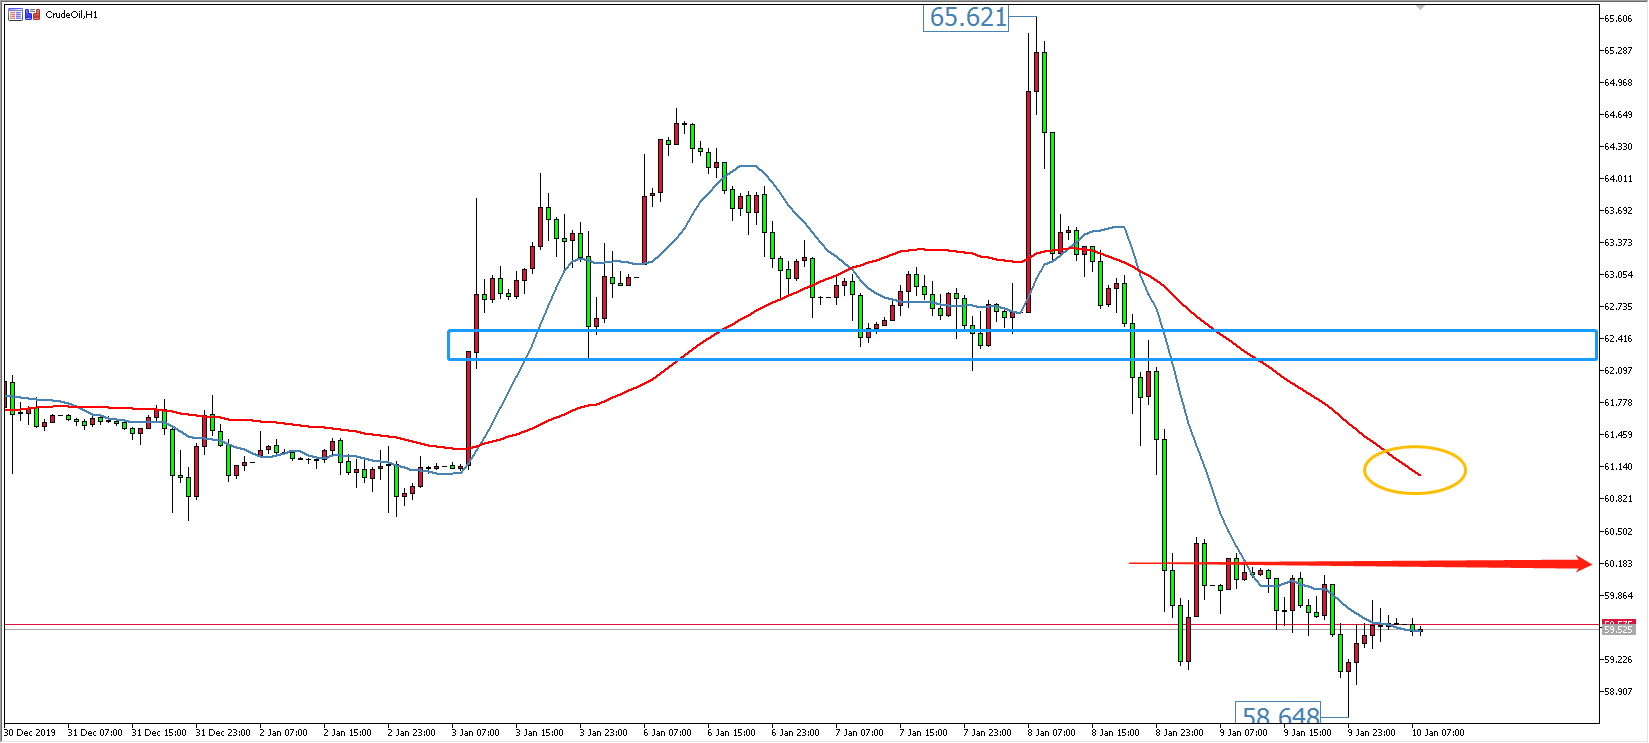Click the CrudeOil,H1 chart title
This screenshot has width=1649, height=743.
coord(72,15)
